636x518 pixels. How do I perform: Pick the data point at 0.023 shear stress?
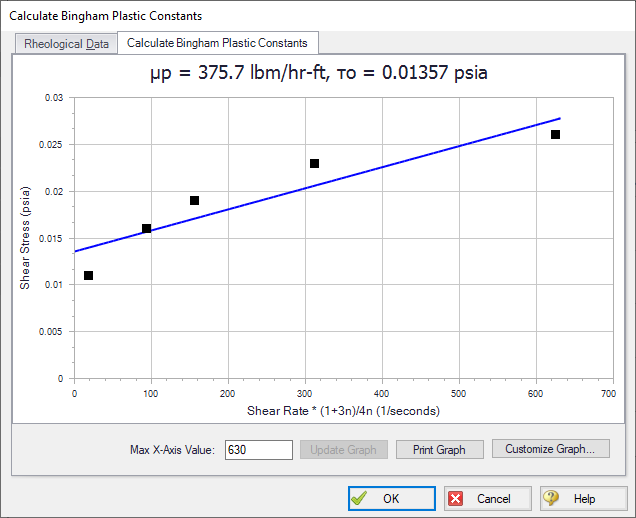point(314,163)
